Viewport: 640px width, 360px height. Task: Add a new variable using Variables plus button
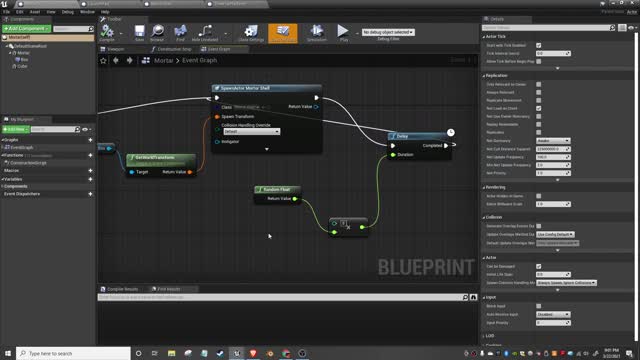tap(90, 179)
